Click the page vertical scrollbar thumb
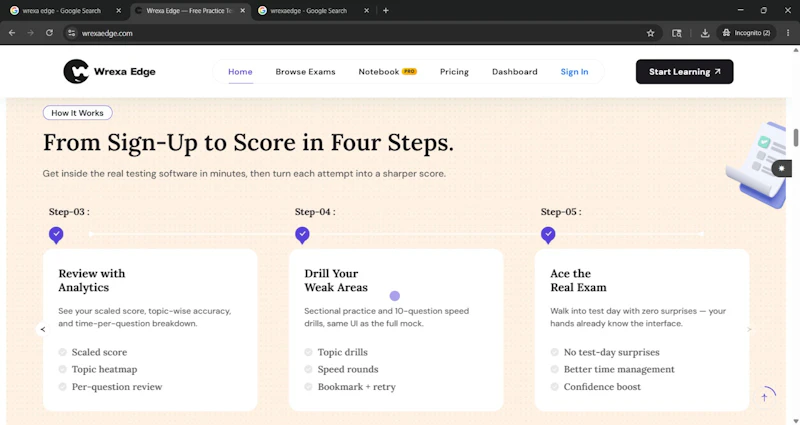Viewport: 800px width, 425px height. pyautogui.click(x=795, y=137)
